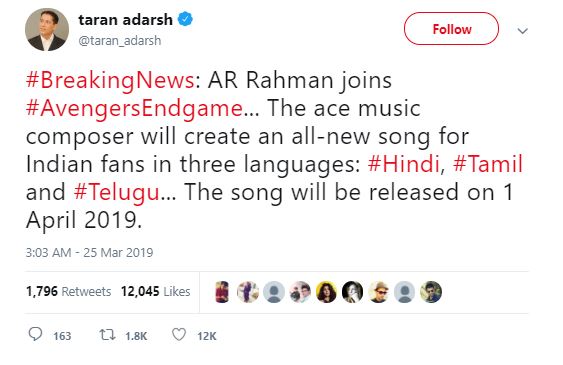Screen dimensions: 563x365
Task: Open the first liker avatar in row
Action: pyautogui.click(x=222, y=292)
